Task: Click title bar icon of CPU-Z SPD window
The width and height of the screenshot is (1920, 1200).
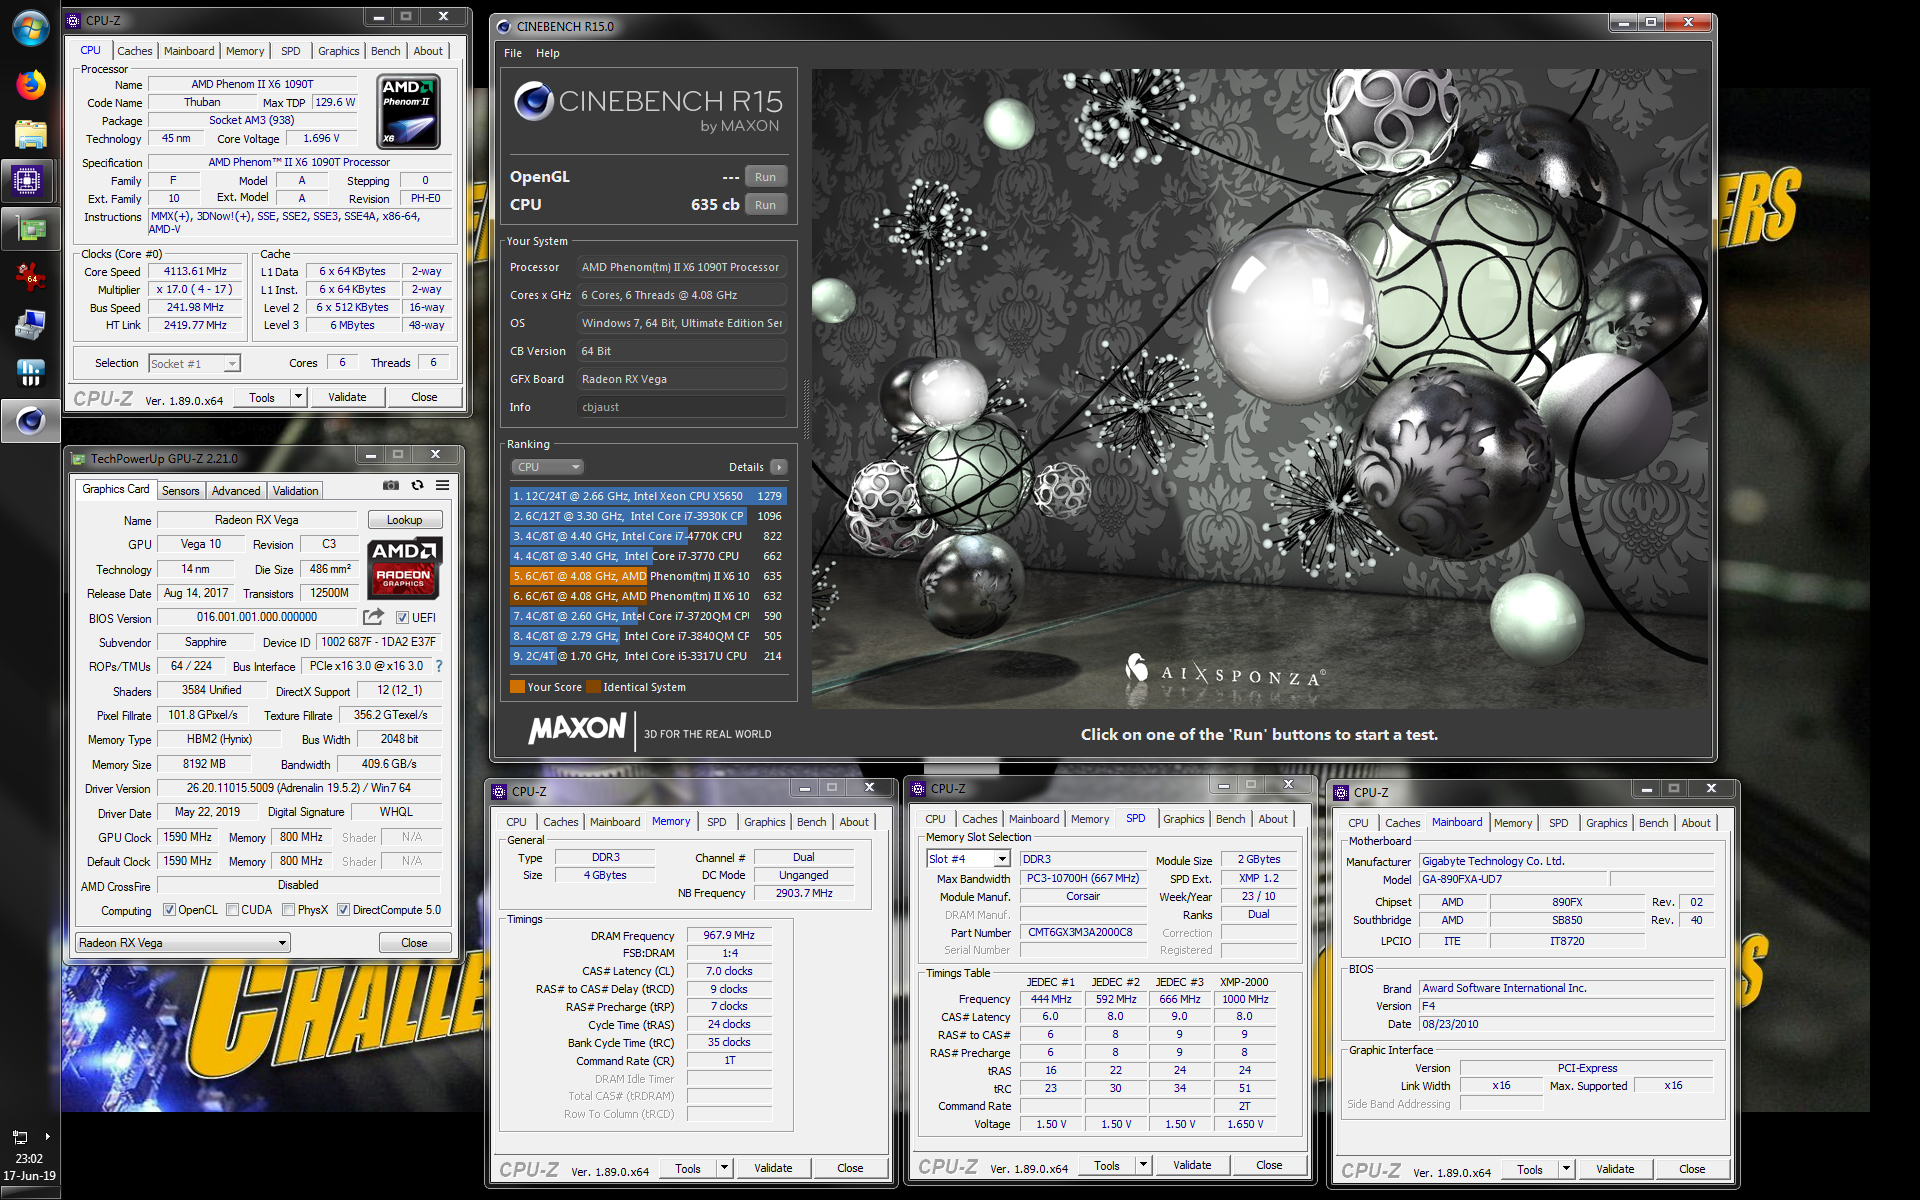Action: 918,789
